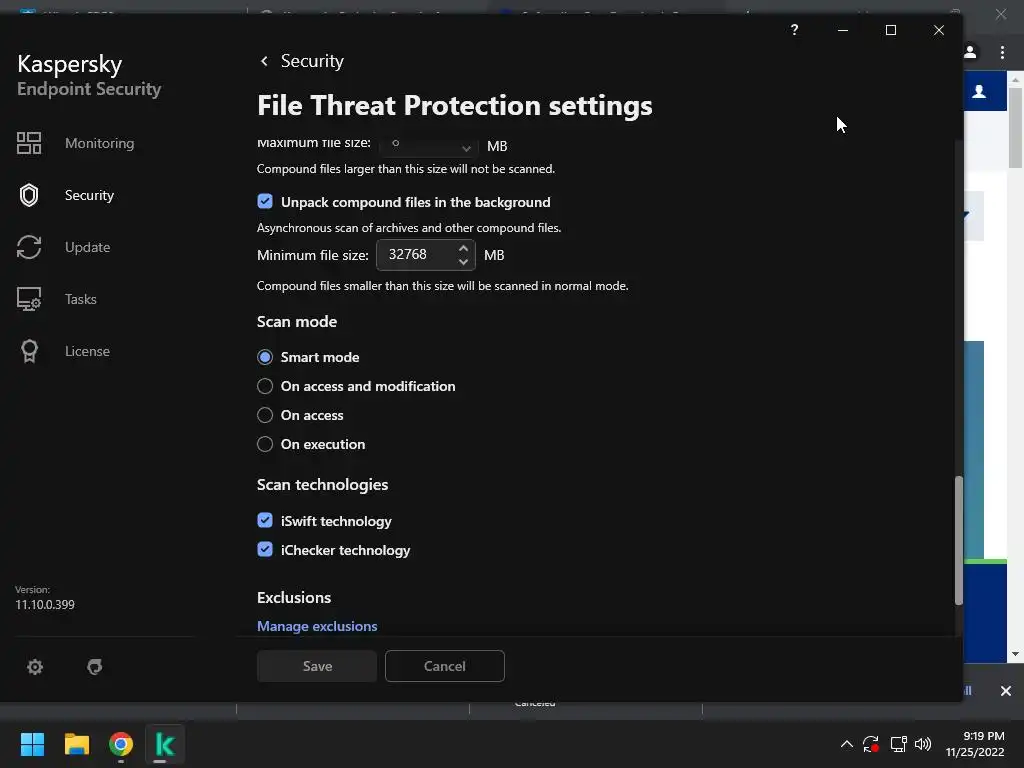Select the Smart mode radio button
This screenshot has width=1024, height=768.
click(x=264, y=357)
